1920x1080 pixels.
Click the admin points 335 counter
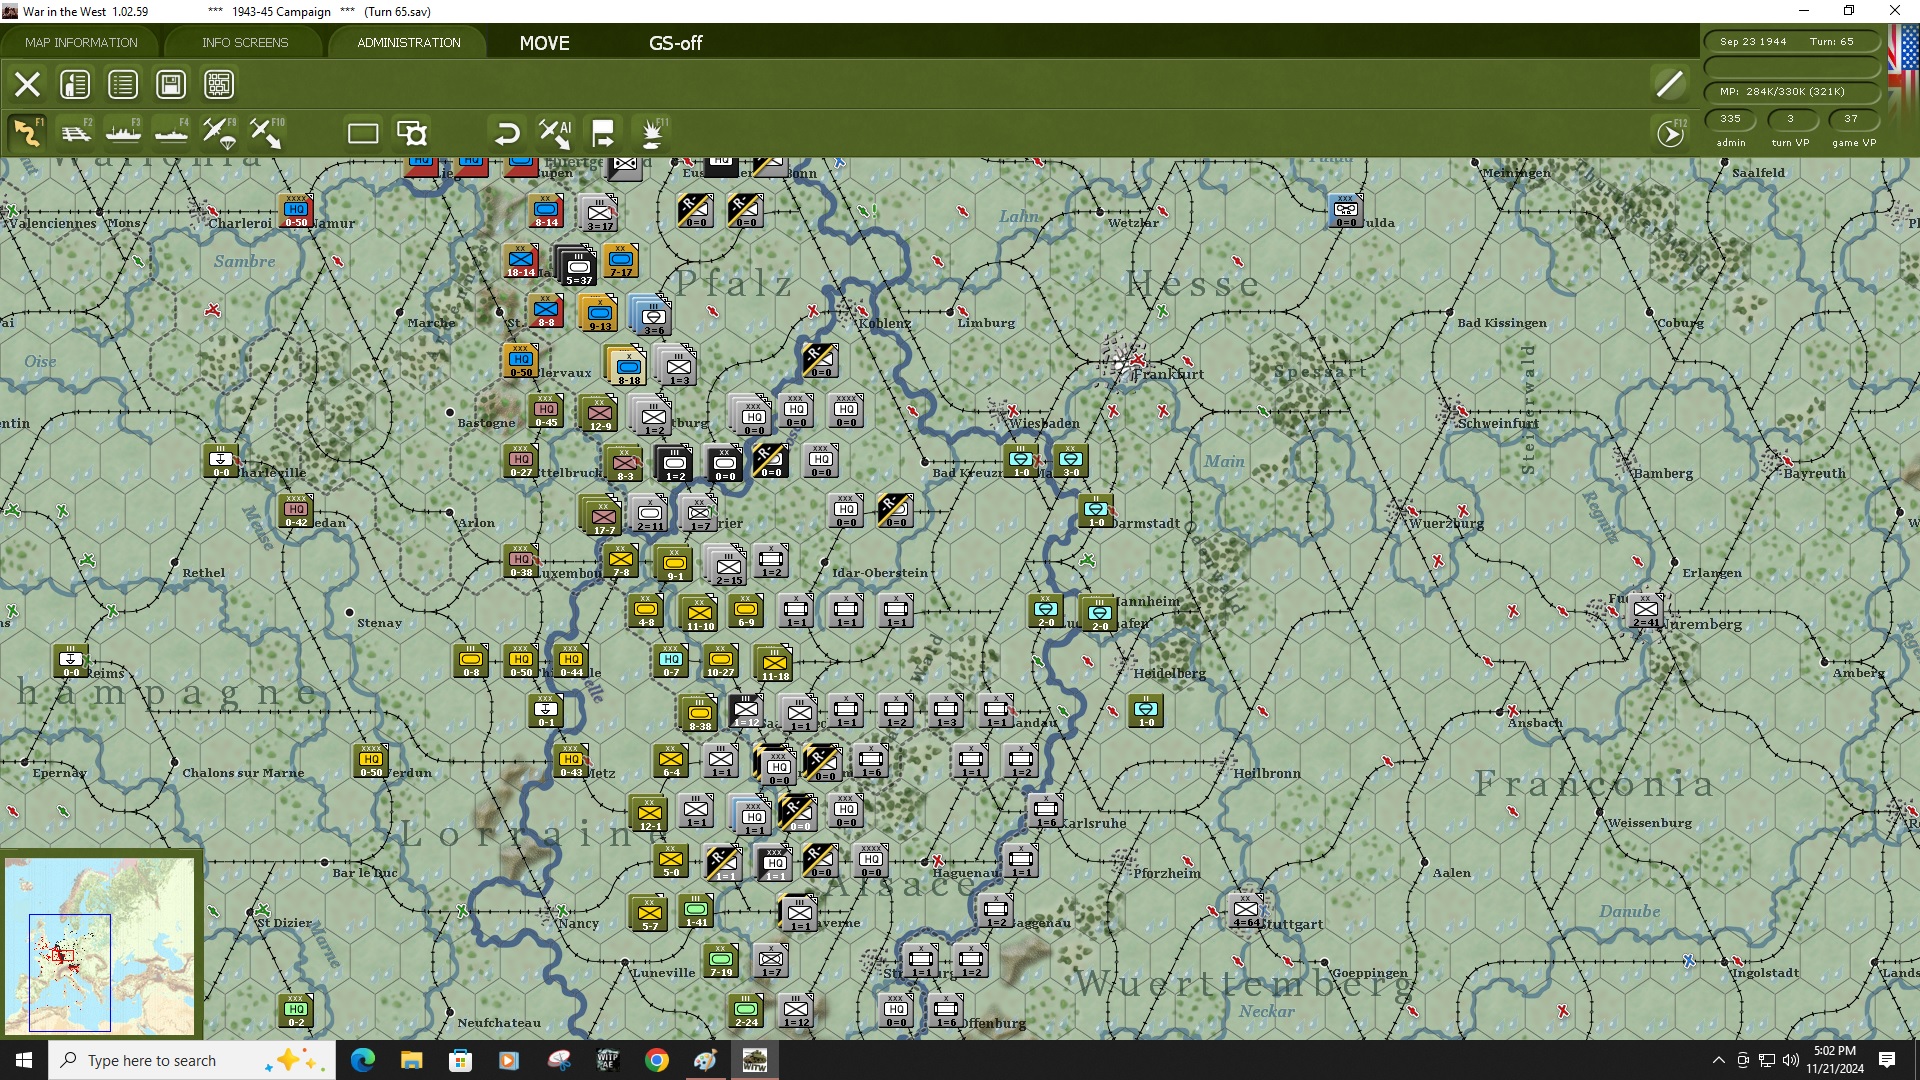click(x=1730, y=119)
